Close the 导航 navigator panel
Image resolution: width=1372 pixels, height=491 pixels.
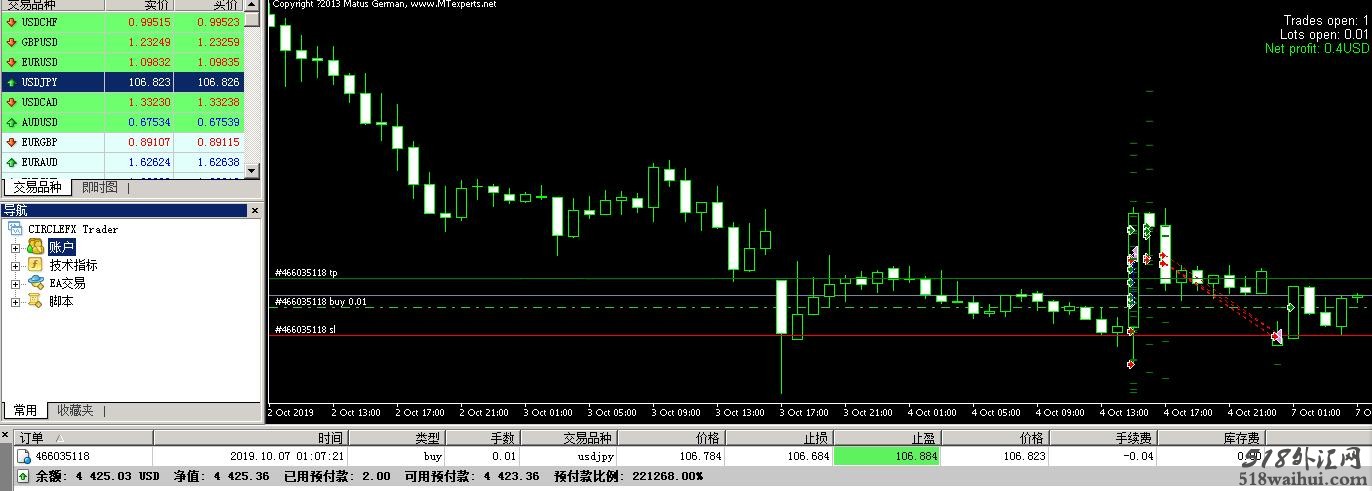tap(255, 211)
